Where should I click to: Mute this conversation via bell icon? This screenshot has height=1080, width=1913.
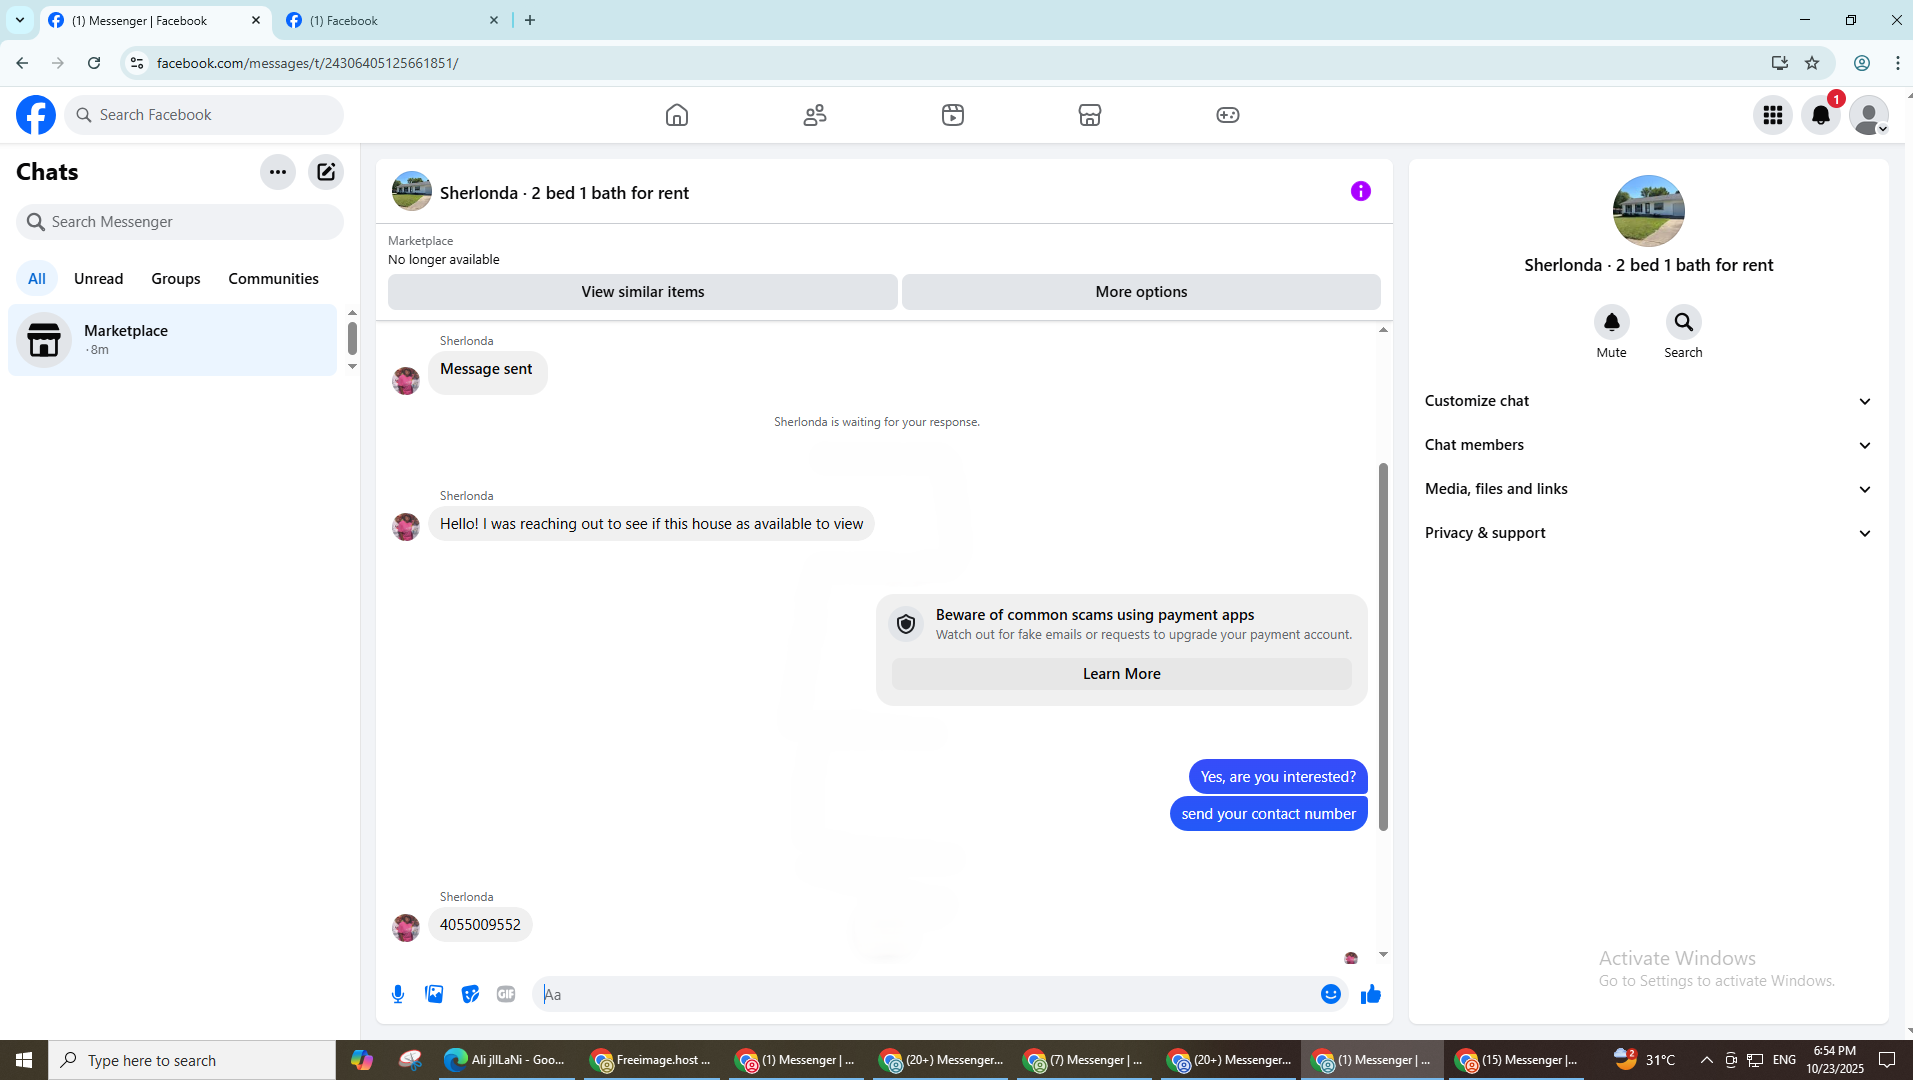[1611, 322]
